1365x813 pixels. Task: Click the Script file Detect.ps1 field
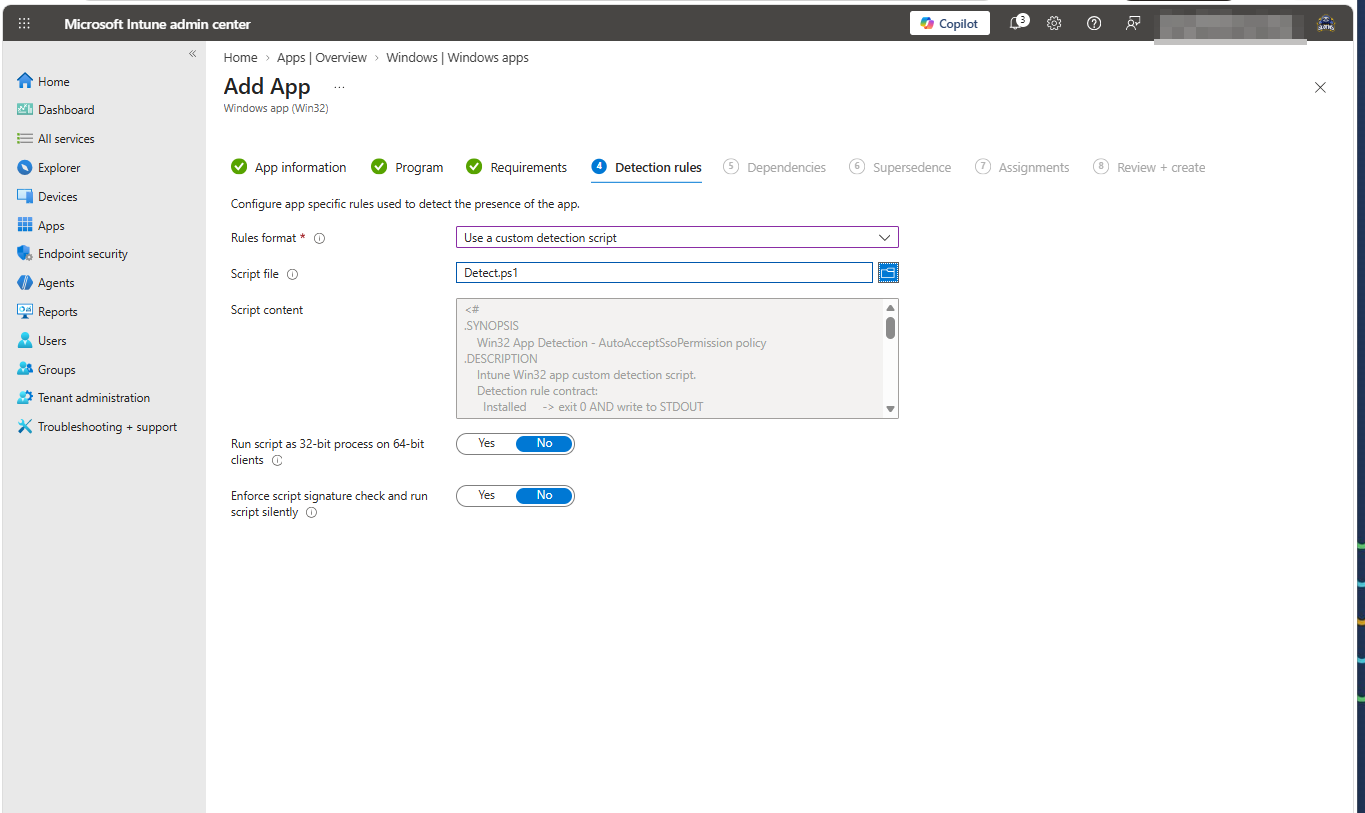[664, 273]
